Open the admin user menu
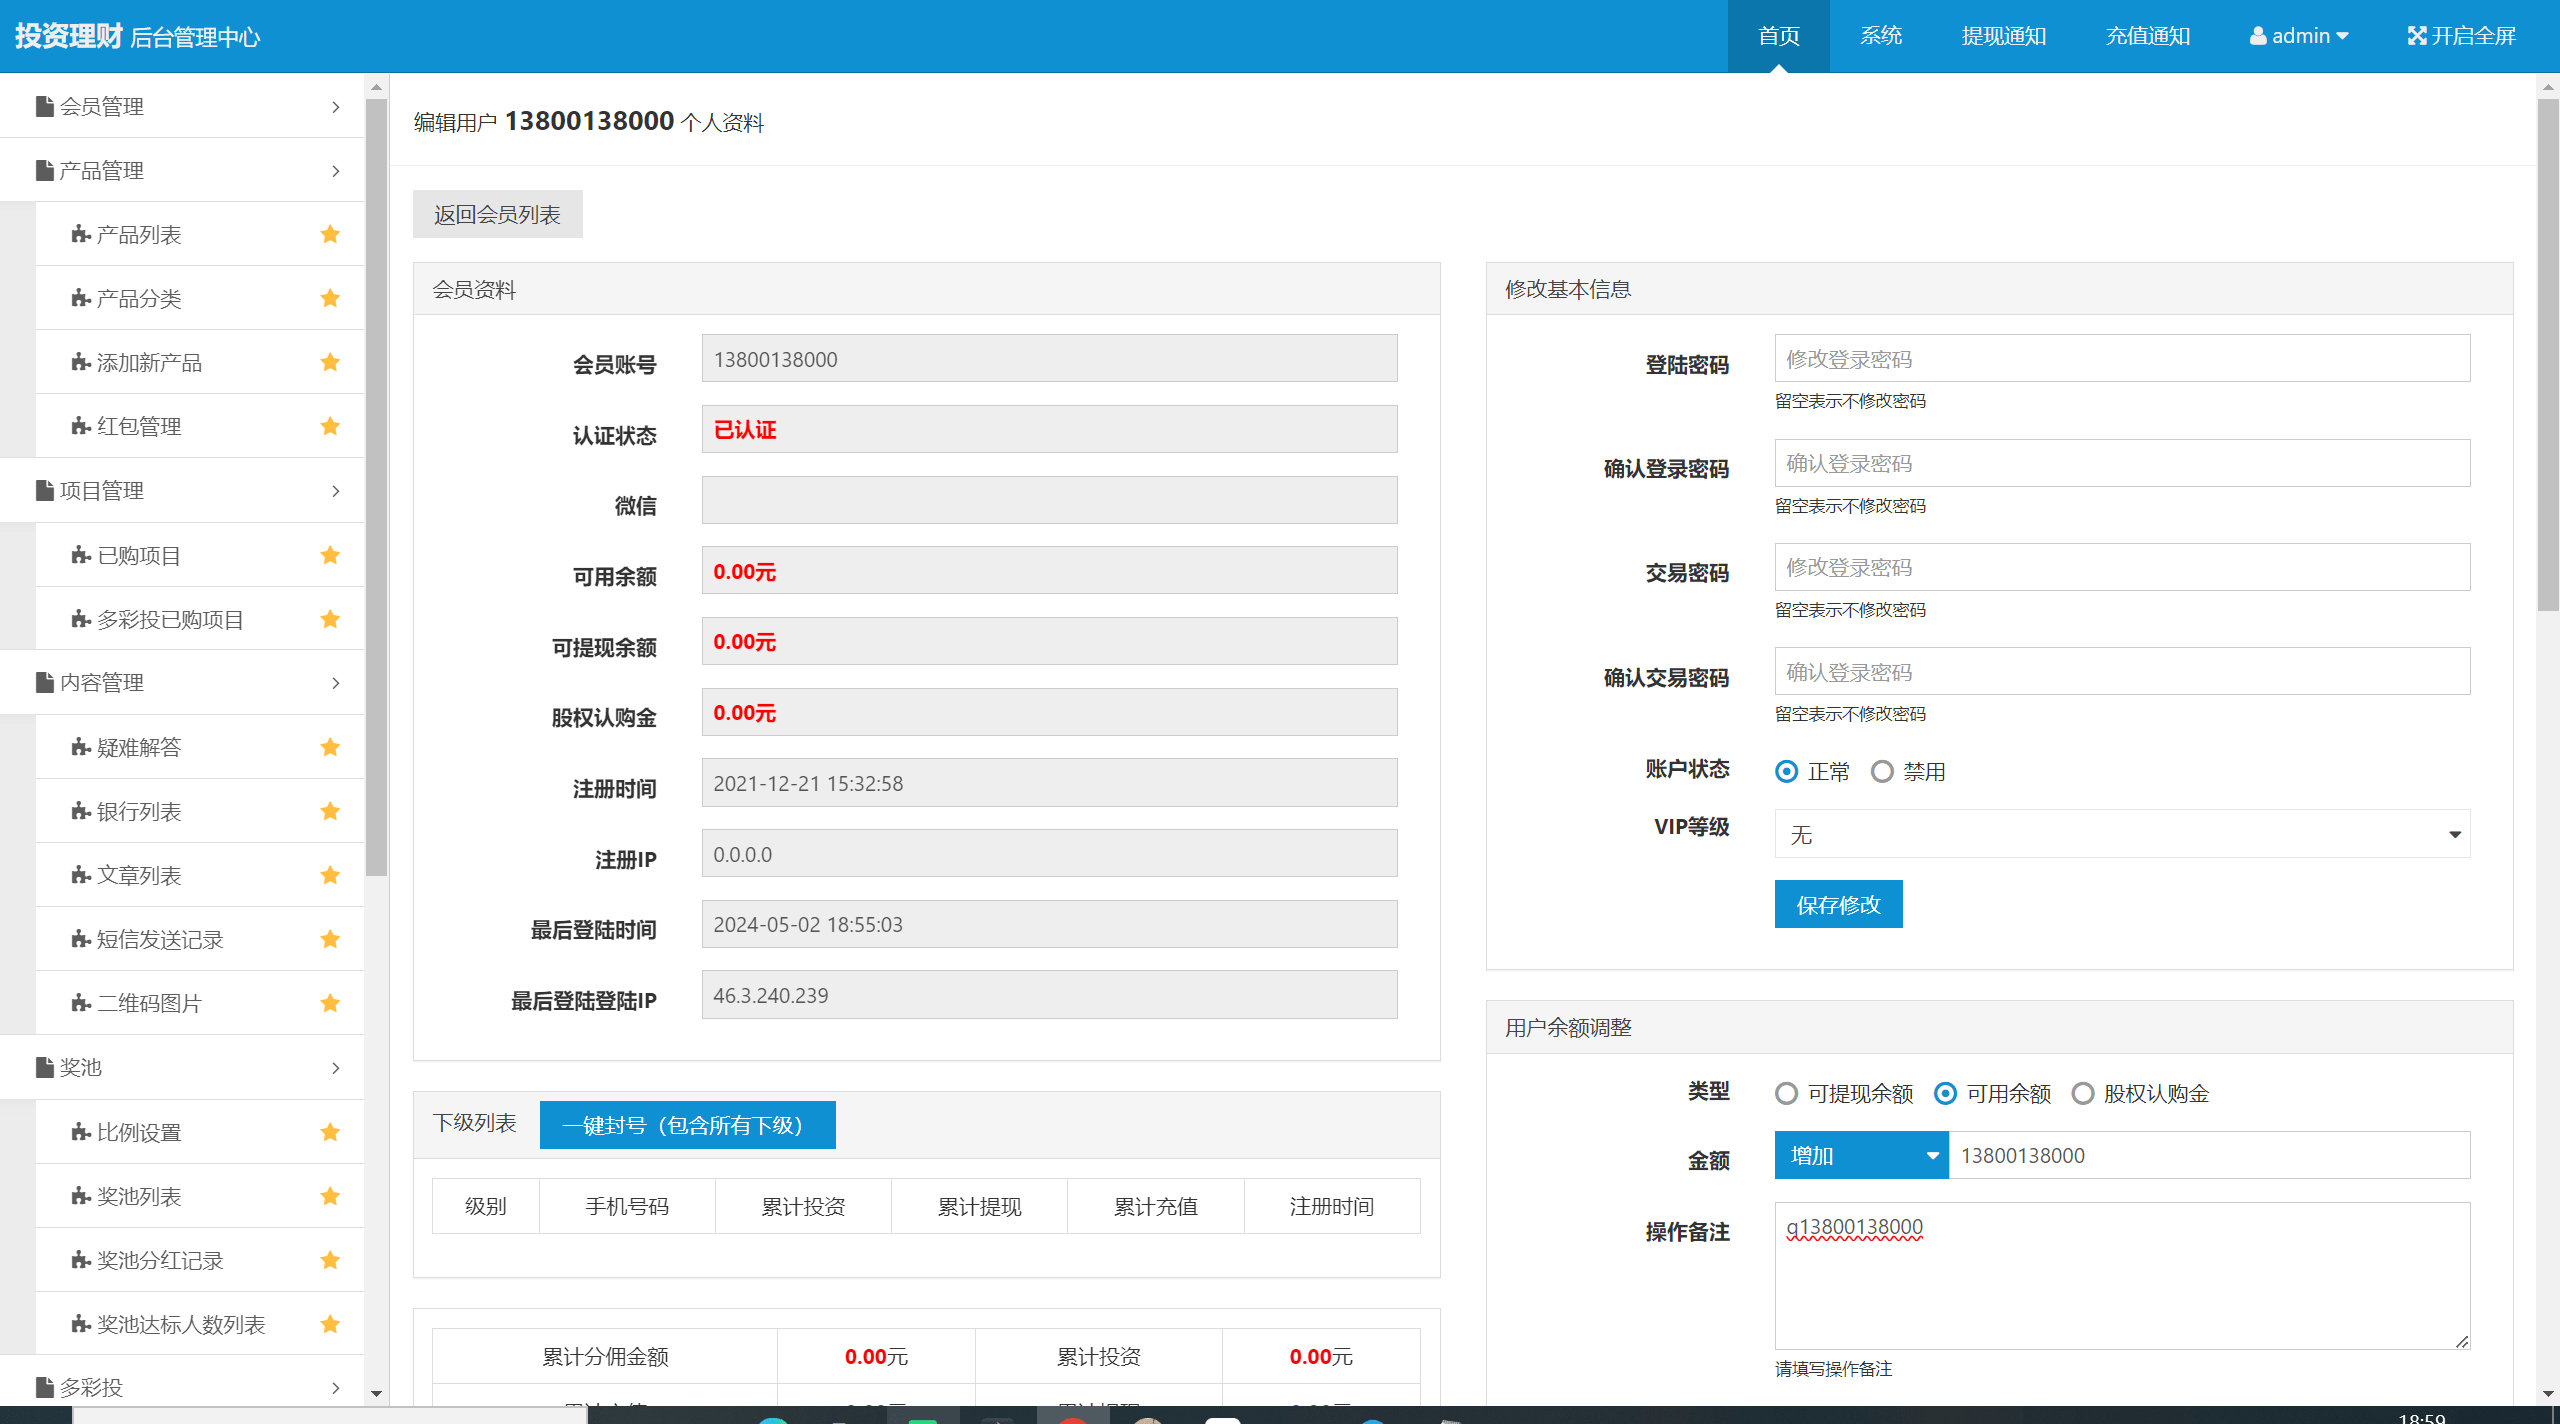 click(x=2299, y=36)
